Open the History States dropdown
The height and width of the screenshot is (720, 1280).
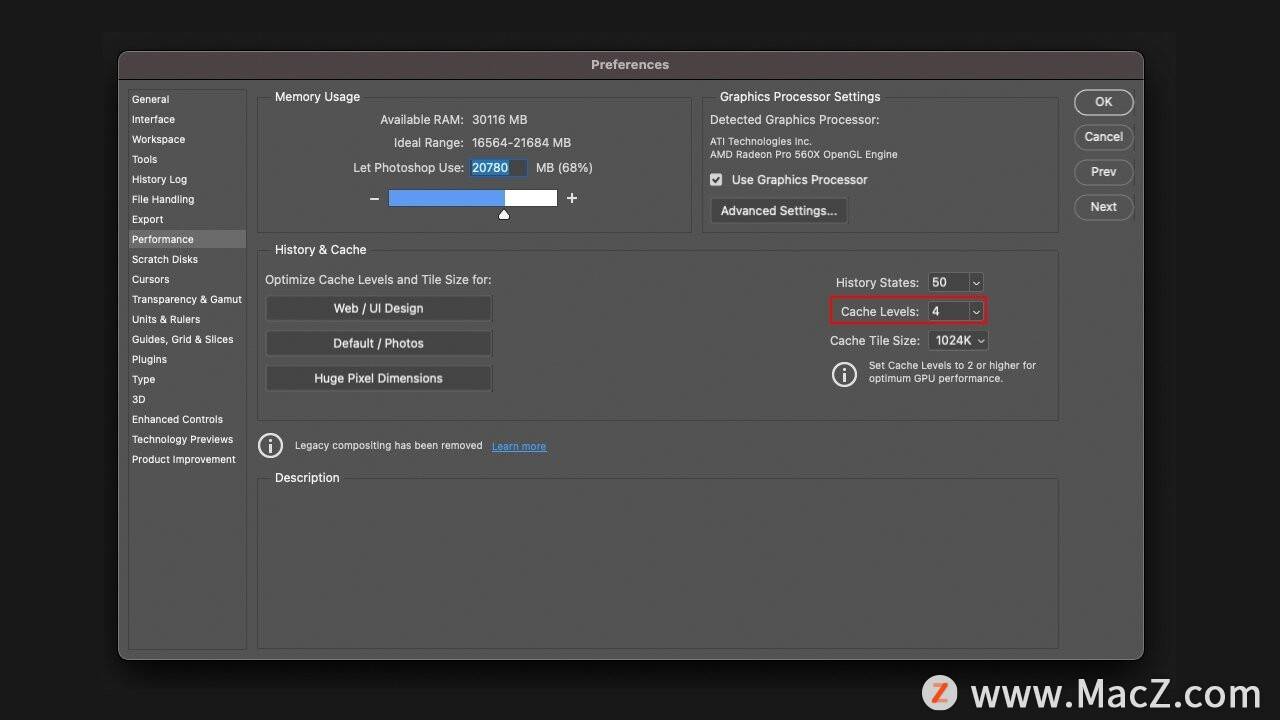point(976,283)
